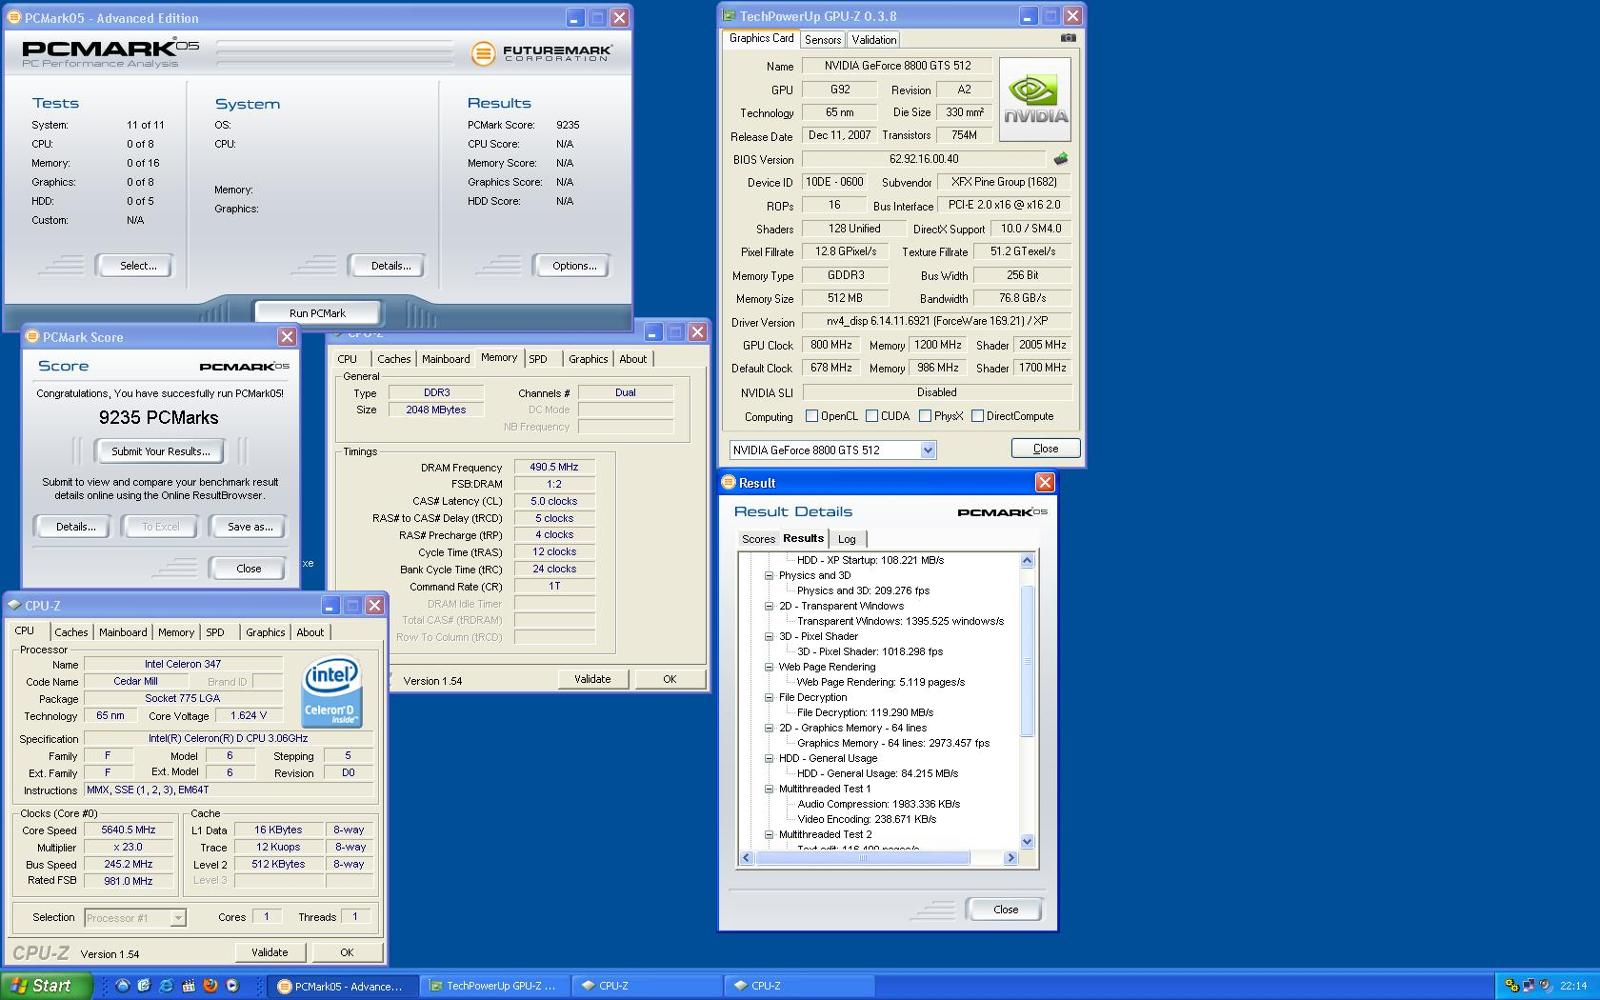
Task: Click the PCMark05 title bar icon
Action: pos(14,17)
